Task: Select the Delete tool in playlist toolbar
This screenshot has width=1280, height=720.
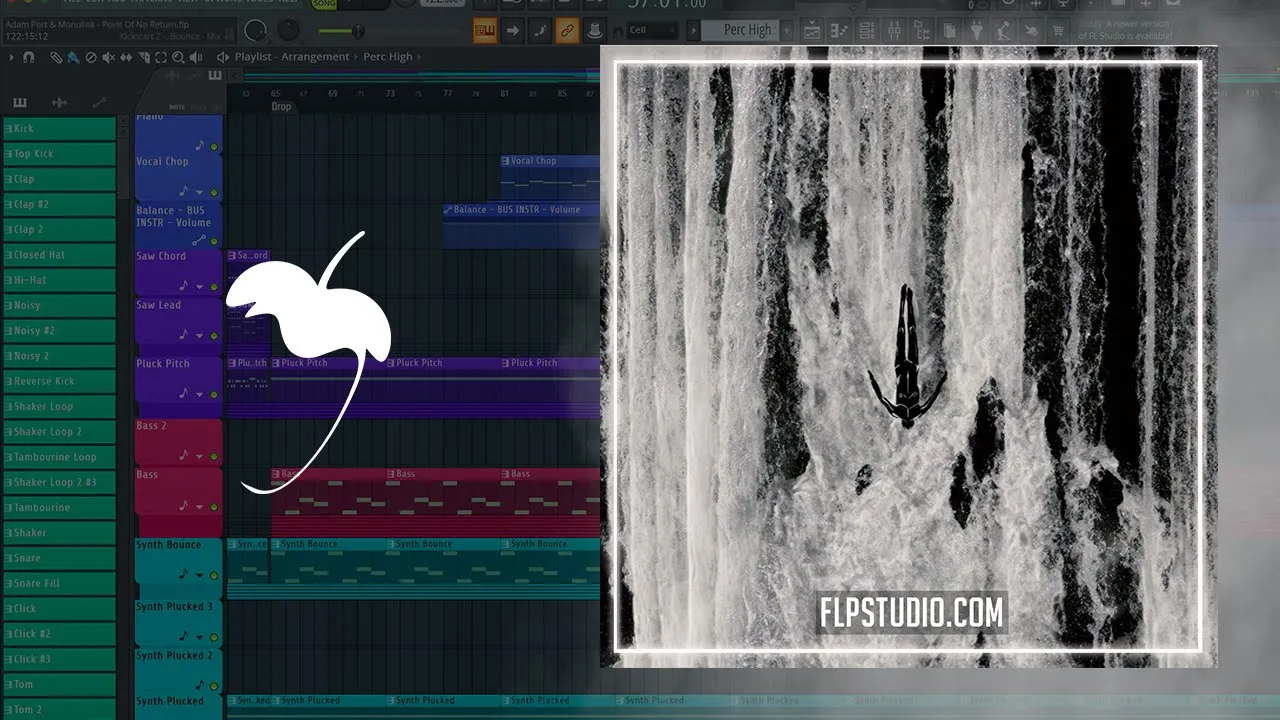Action: point(90,57)
